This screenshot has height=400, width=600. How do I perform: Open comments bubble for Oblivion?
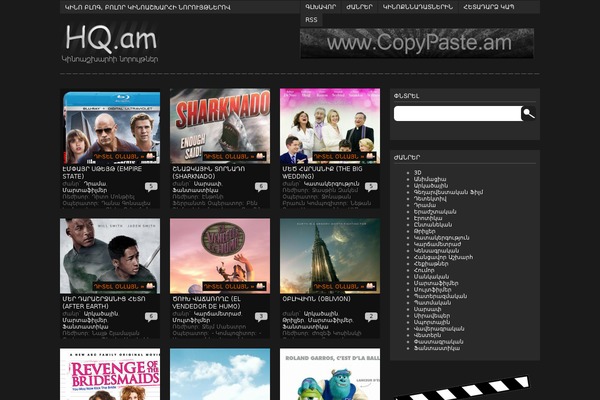pyautogui.click(x=371, y=317)
